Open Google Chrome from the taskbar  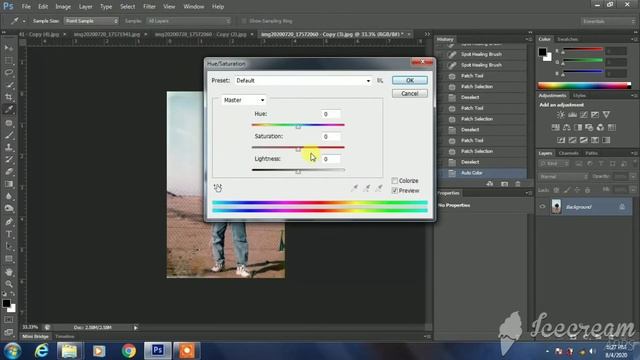[129, 351]
